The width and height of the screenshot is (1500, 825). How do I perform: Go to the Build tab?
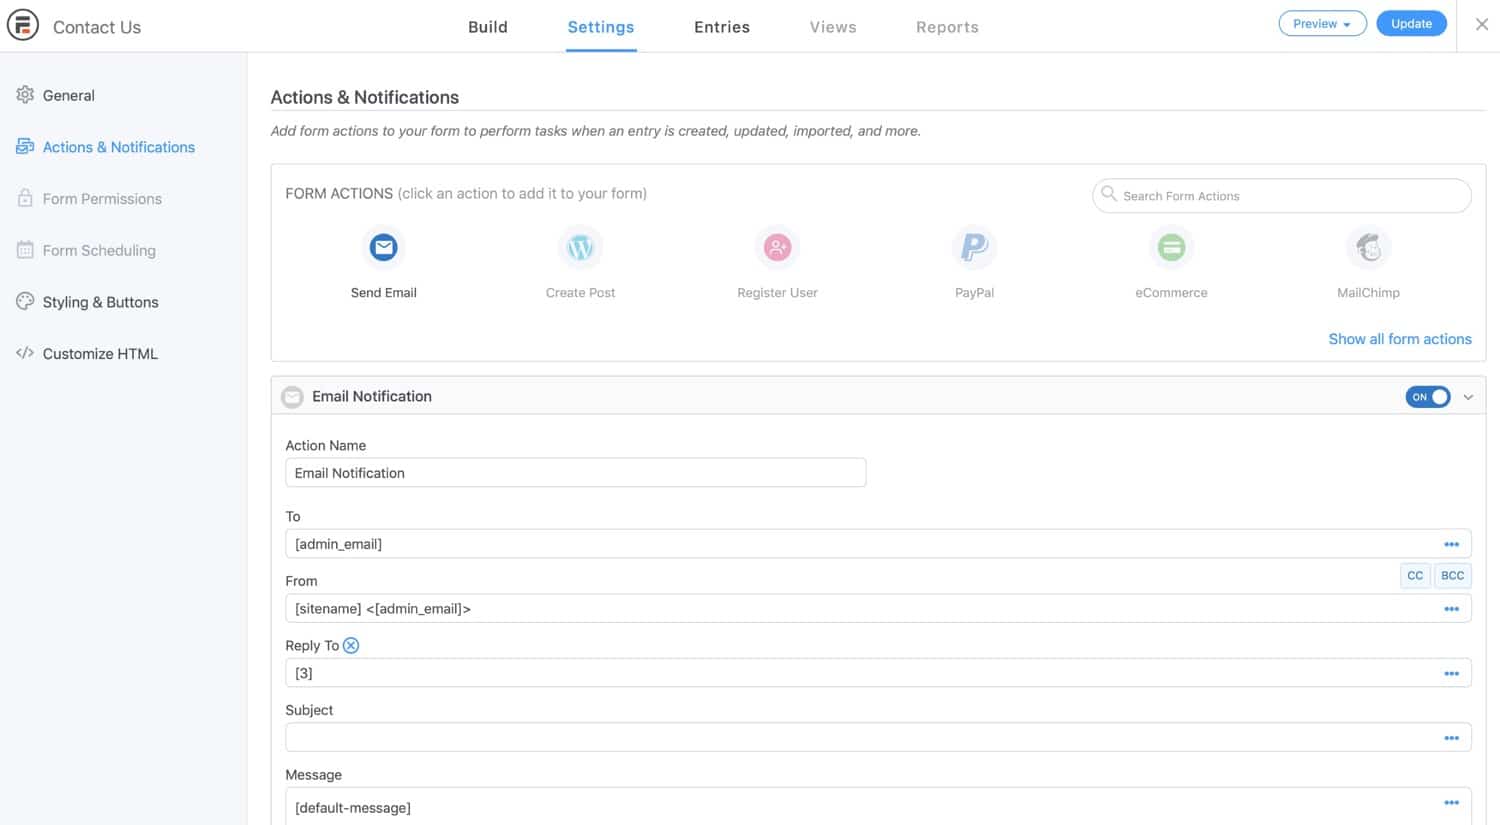pyautogui.click(x=488, y=27)
